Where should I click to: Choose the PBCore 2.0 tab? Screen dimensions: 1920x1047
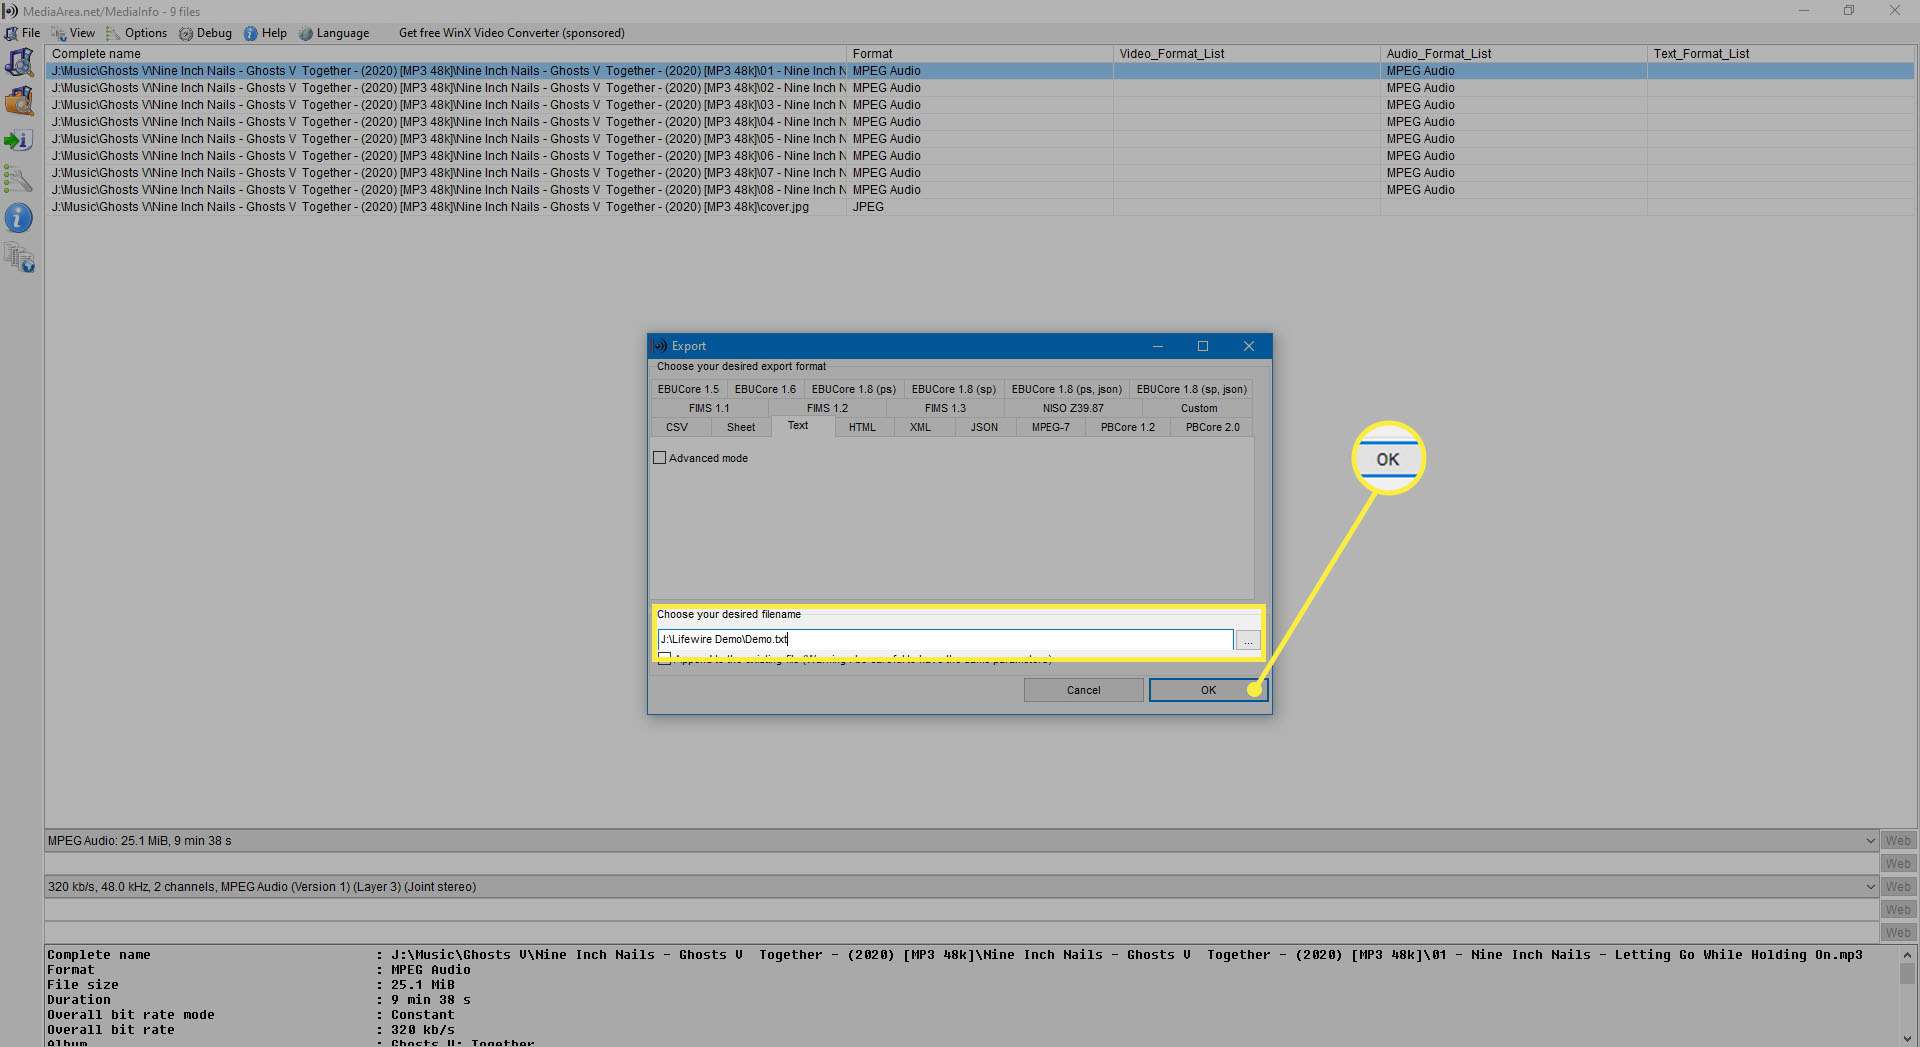click(x=1212, y=427)
